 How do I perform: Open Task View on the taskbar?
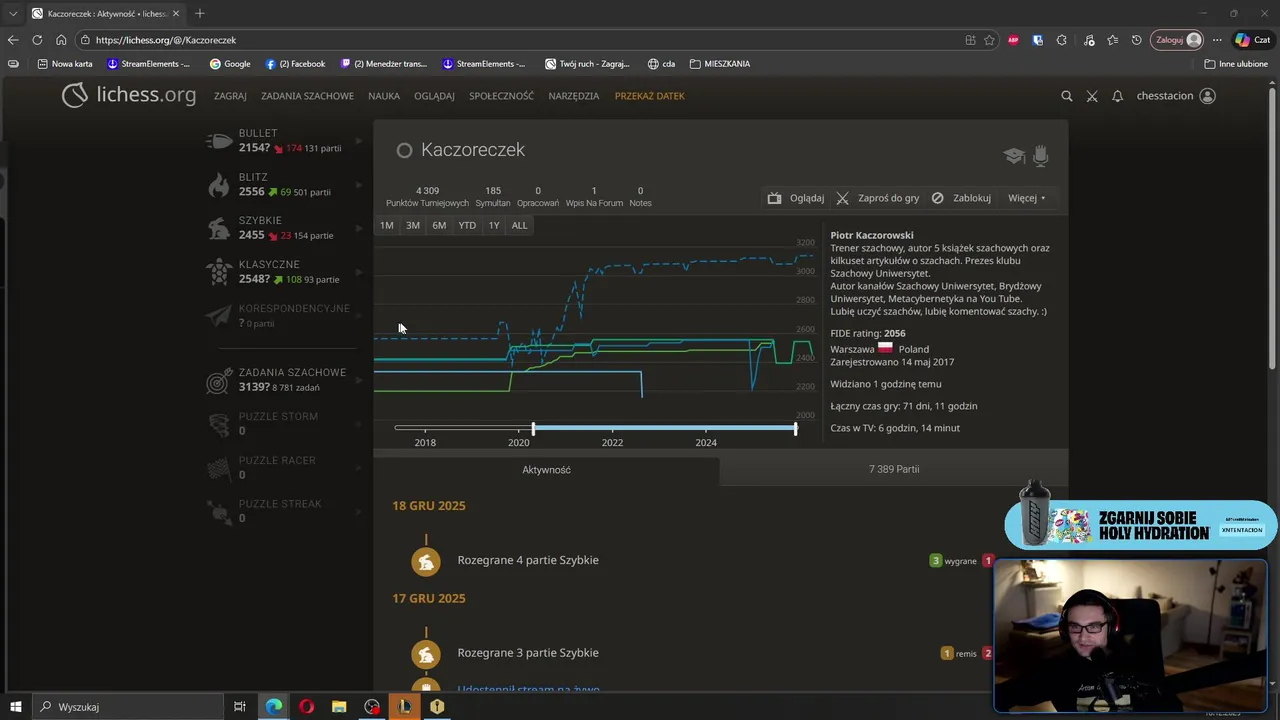240,706
